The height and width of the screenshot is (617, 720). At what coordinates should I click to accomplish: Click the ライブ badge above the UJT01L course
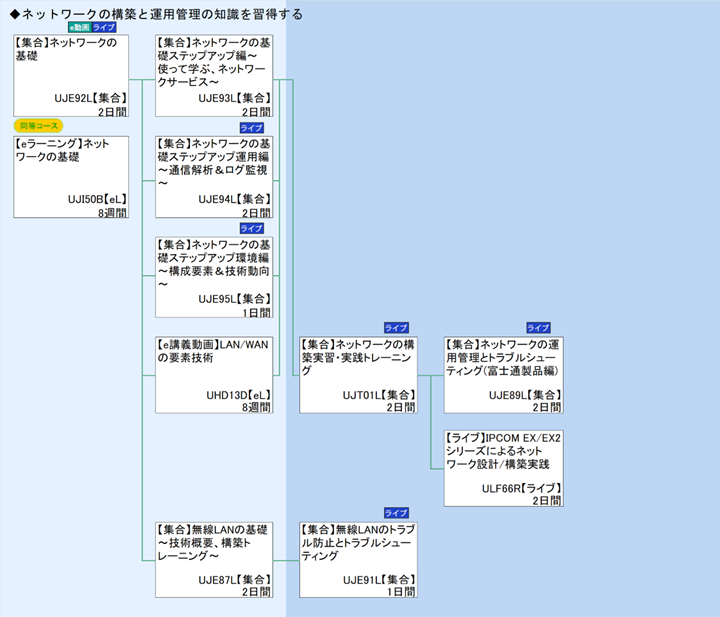[396, 328]
